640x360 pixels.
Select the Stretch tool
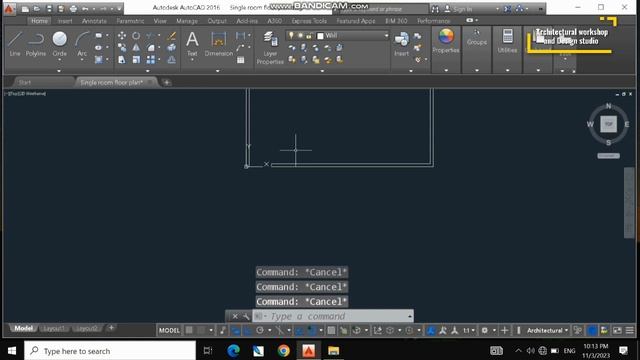coord(122,60)
